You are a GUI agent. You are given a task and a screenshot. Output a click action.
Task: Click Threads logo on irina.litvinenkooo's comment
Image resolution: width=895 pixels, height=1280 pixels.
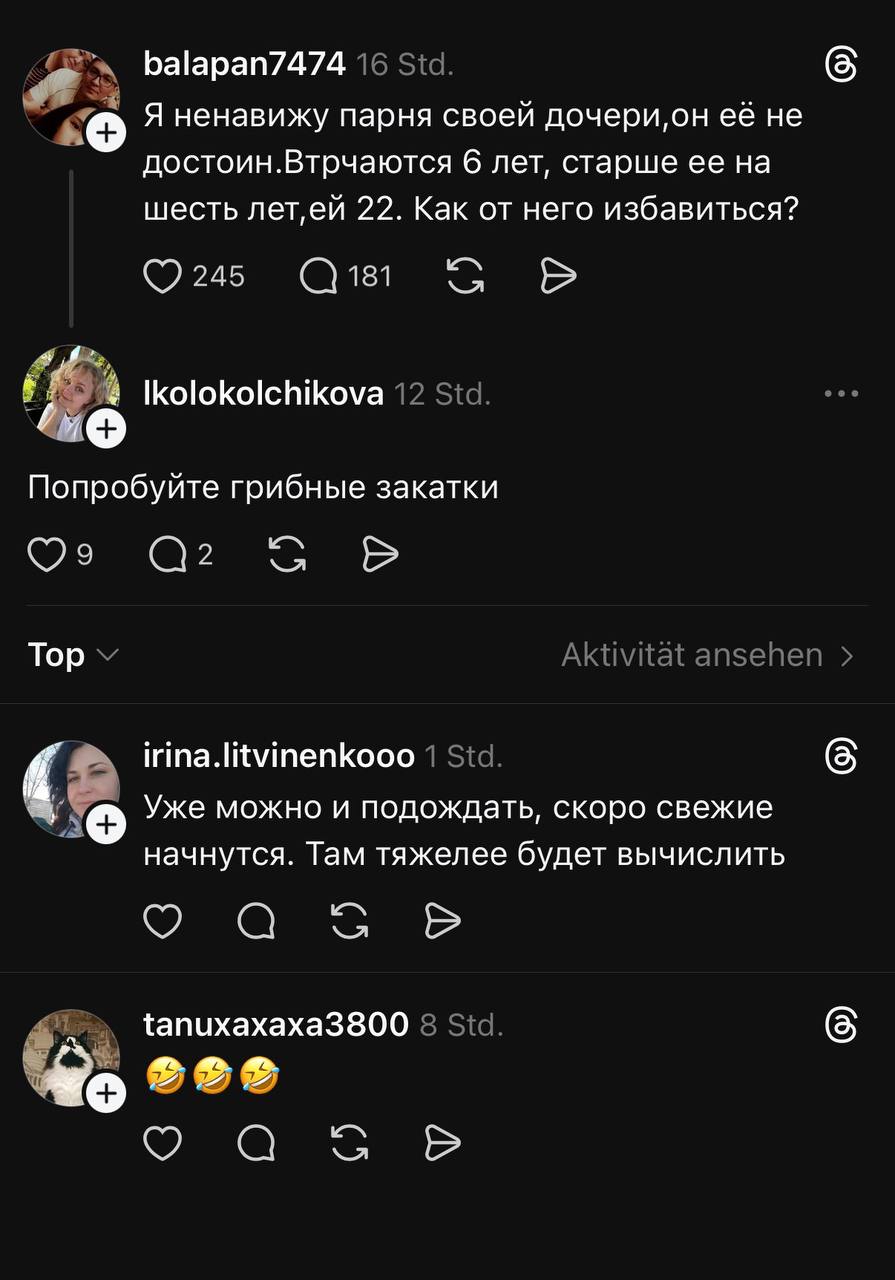pyautogui.click(x=841, y=758)
